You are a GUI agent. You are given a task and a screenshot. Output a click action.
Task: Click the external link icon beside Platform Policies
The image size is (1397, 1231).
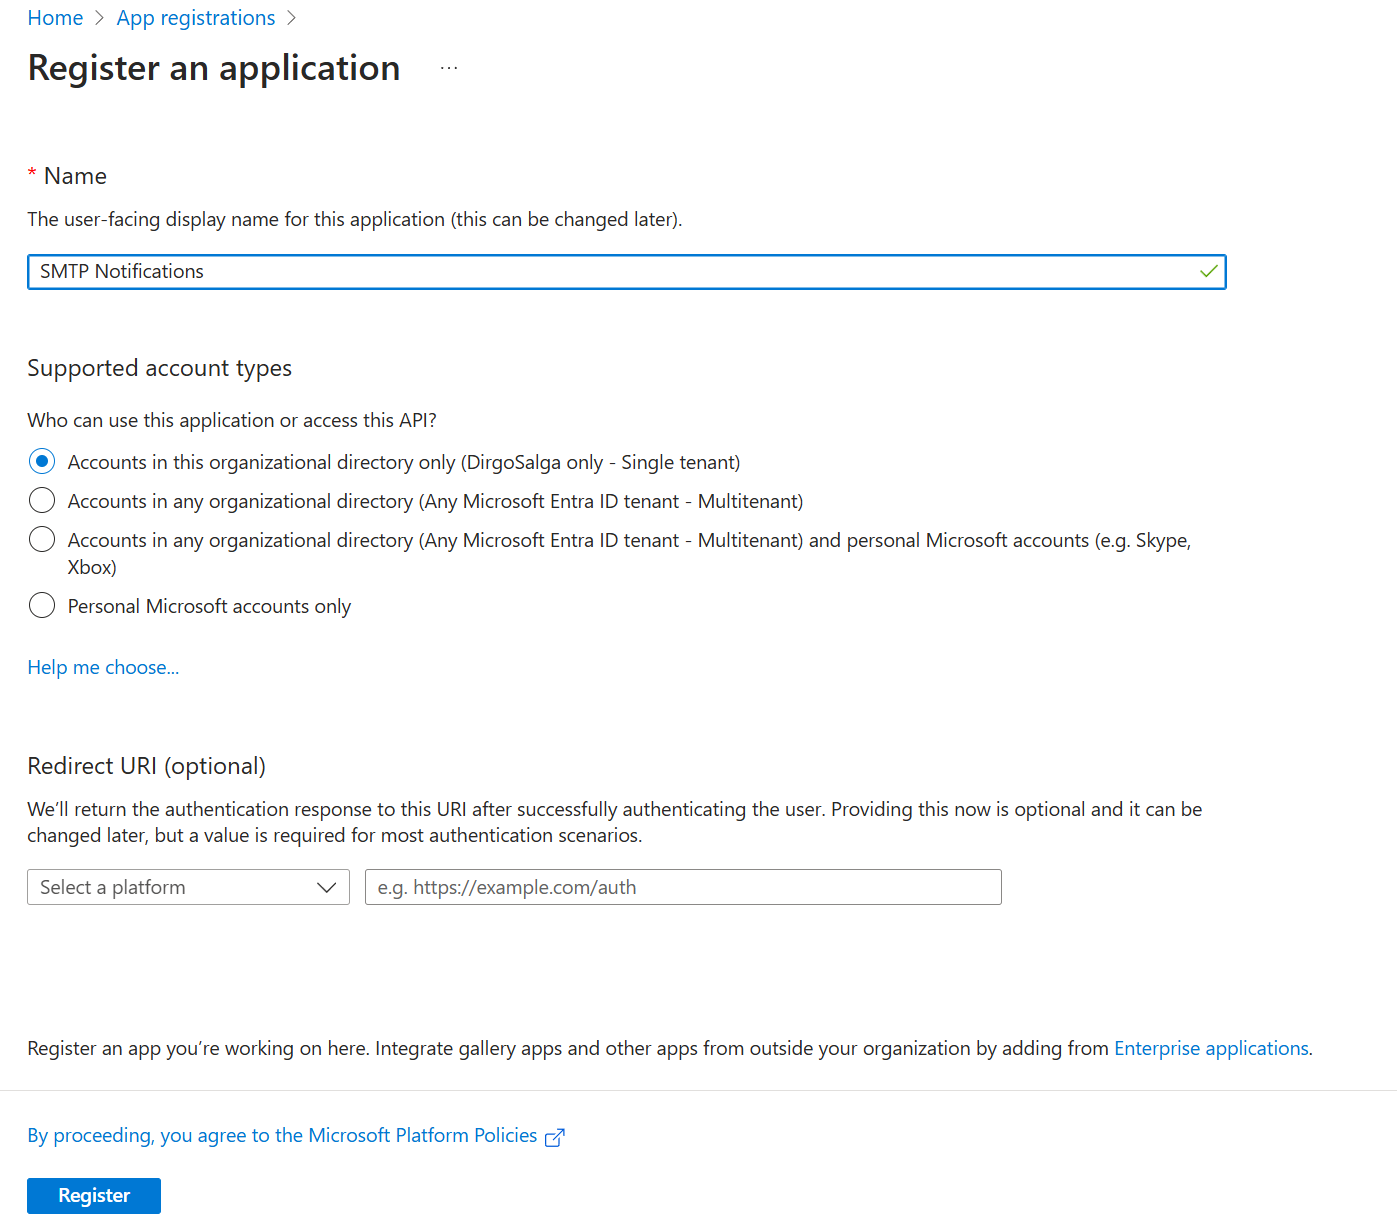pyautogui.click(x=554, y=1137)
